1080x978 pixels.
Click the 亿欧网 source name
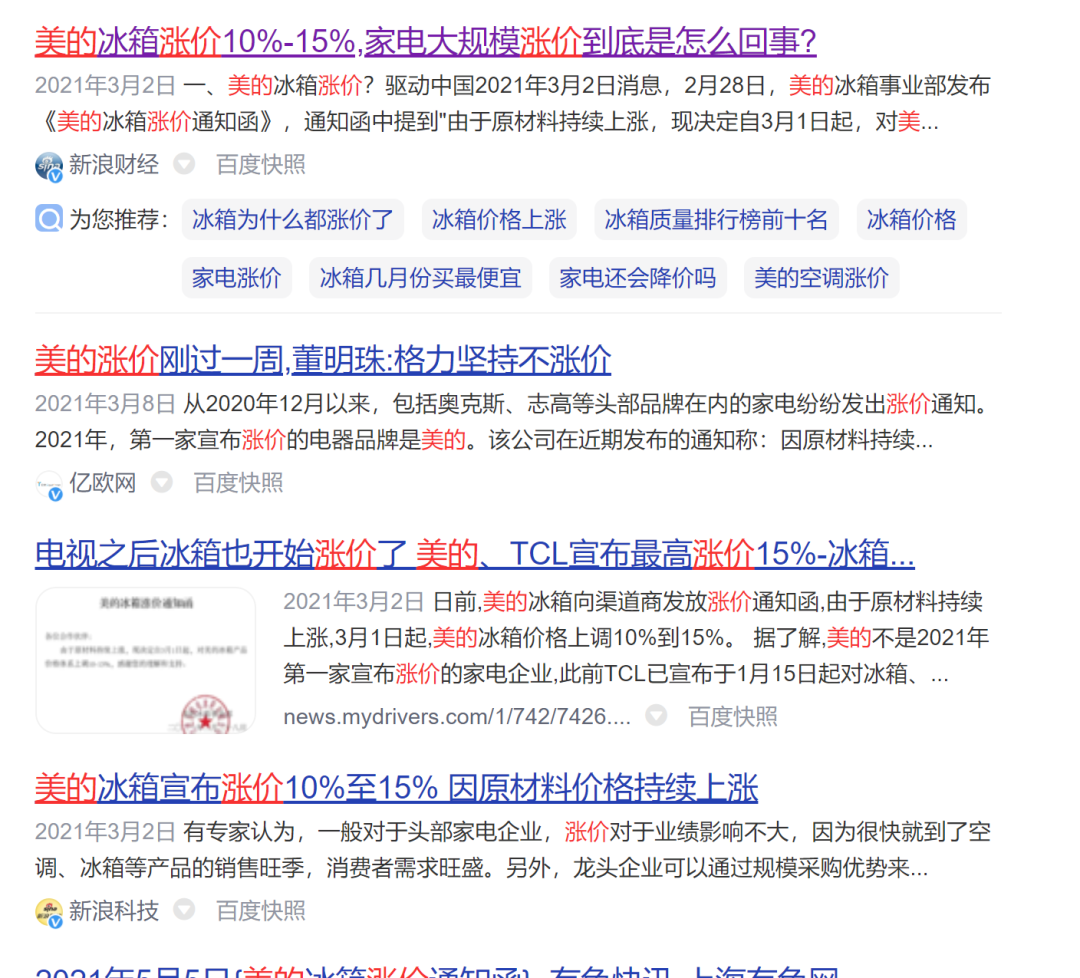(103, 483)
